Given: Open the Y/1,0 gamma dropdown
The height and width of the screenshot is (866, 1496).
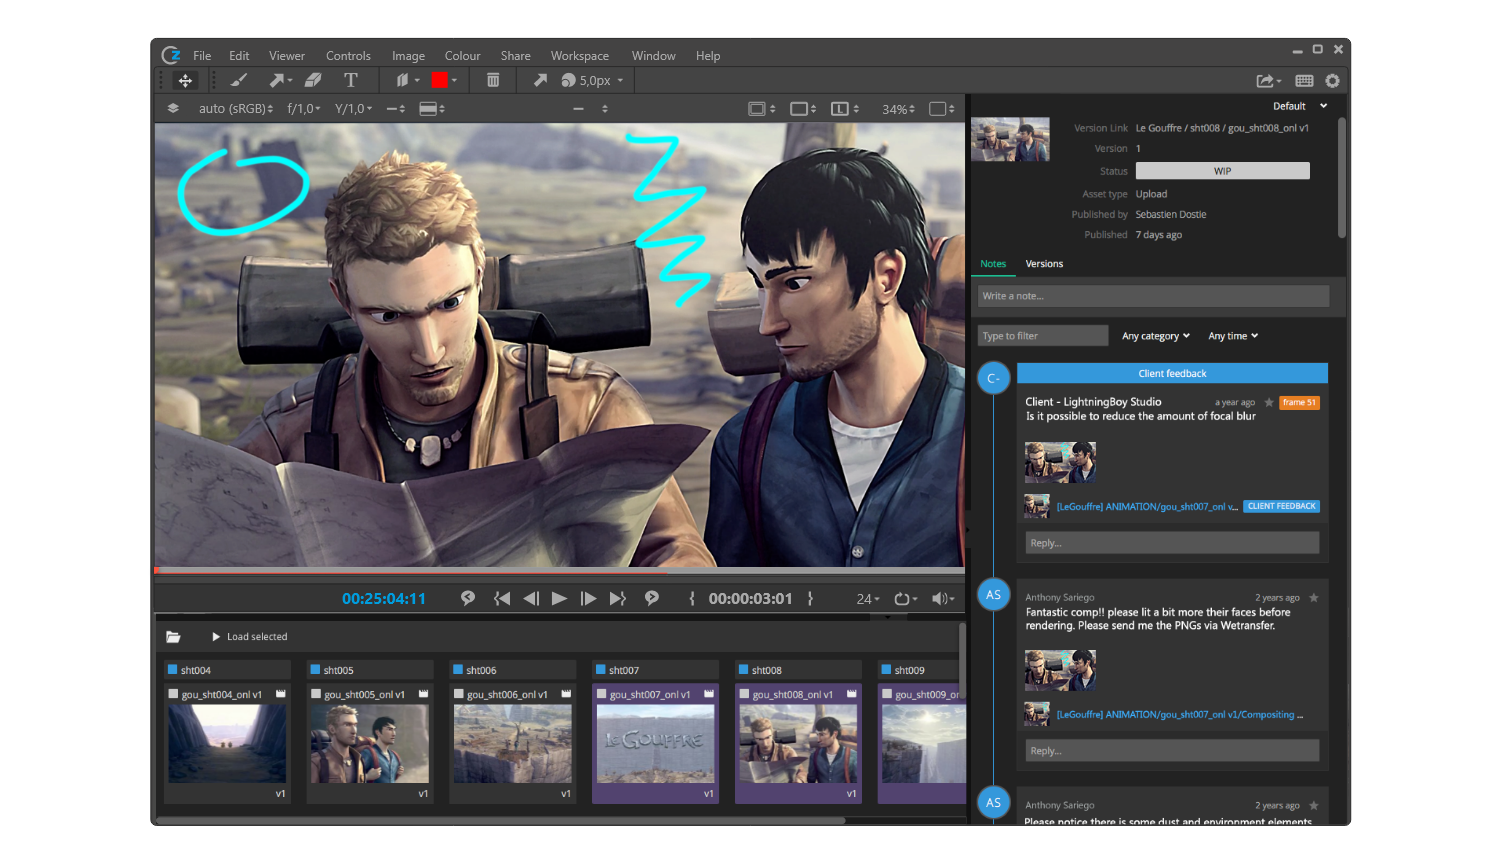Looking at the screenshot, I should [x=353, y=108].
